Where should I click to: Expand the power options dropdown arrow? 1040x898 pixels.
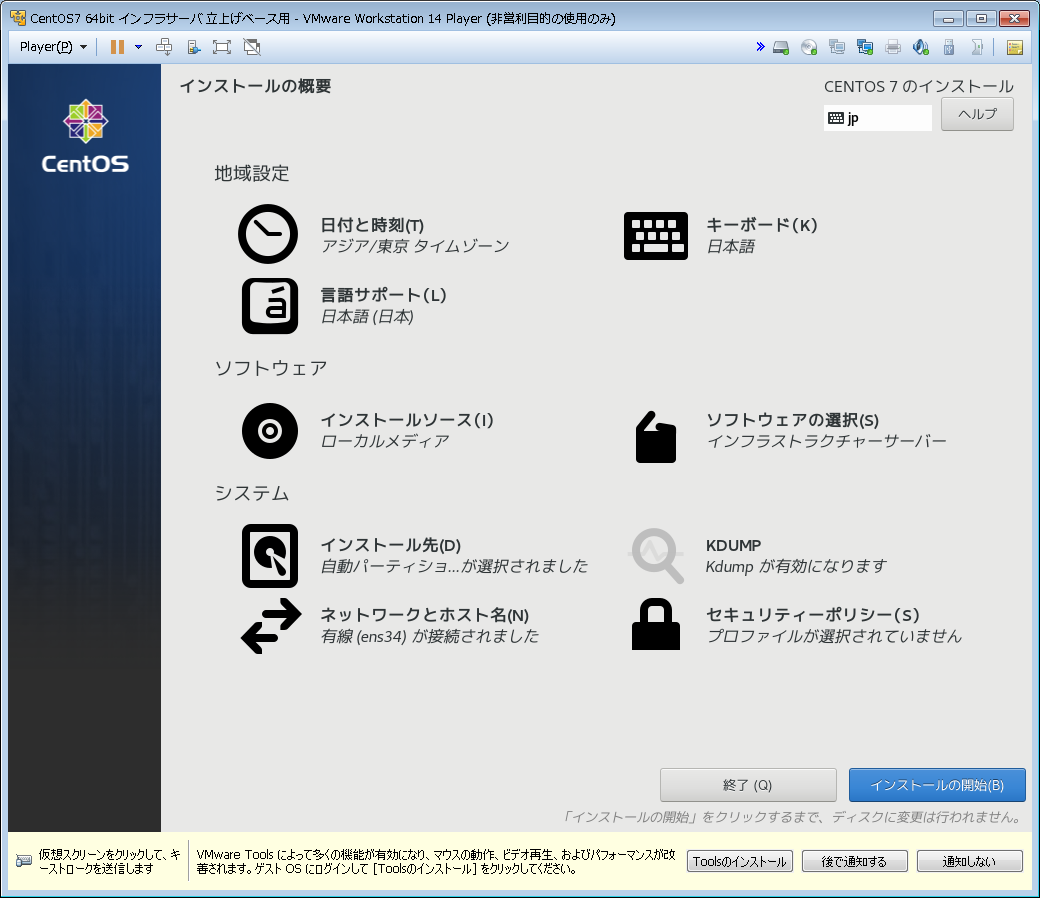pos(138,47)
